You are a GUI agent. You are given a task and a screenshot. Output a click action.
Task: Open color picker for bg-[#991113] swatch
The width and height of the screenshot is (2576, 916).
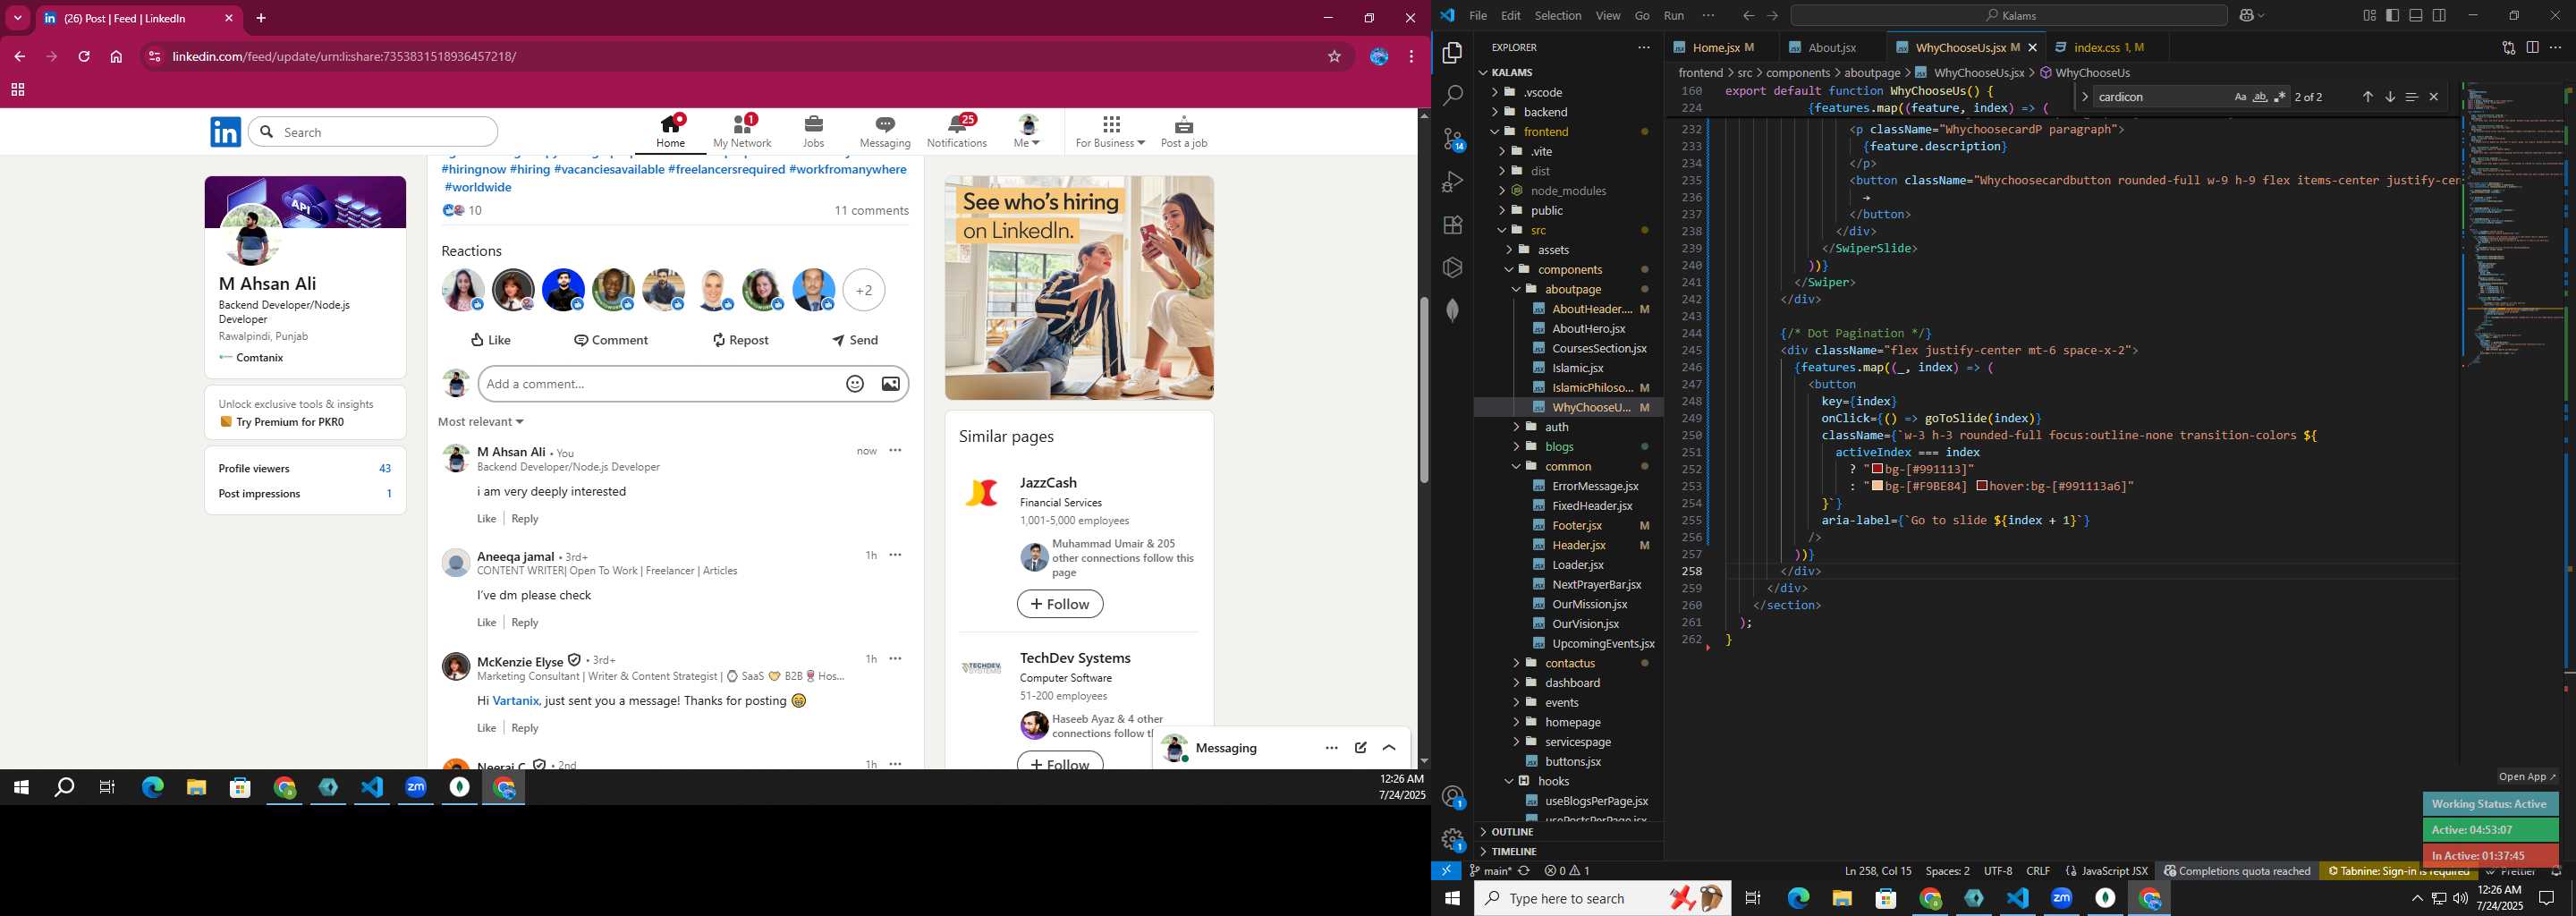click(x=1877, y=469)
